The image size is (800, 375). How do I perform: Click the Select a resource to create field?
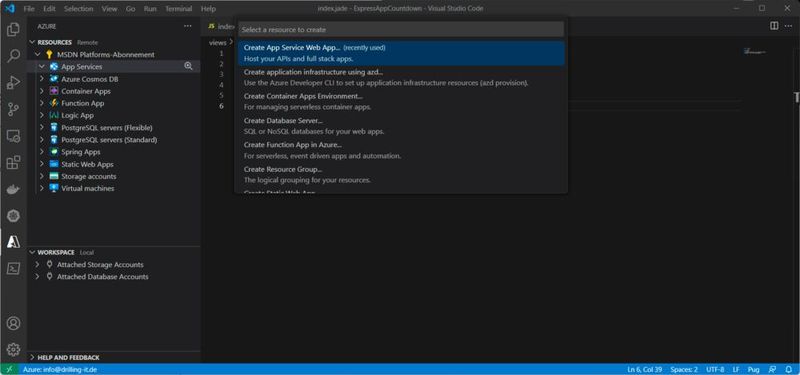coord(401,30)
